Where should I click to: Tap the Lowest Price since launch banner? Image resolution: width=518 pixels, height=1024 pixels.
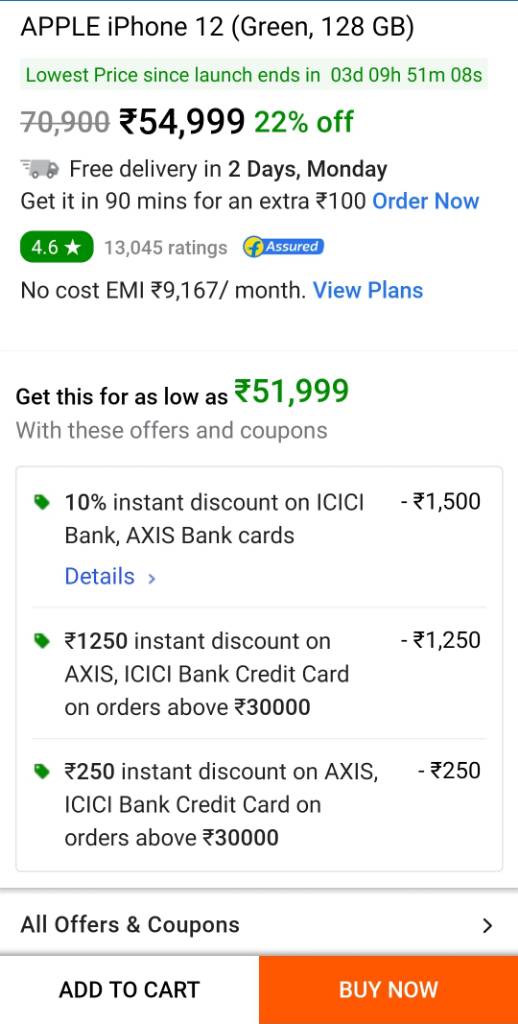click(253, 74)
